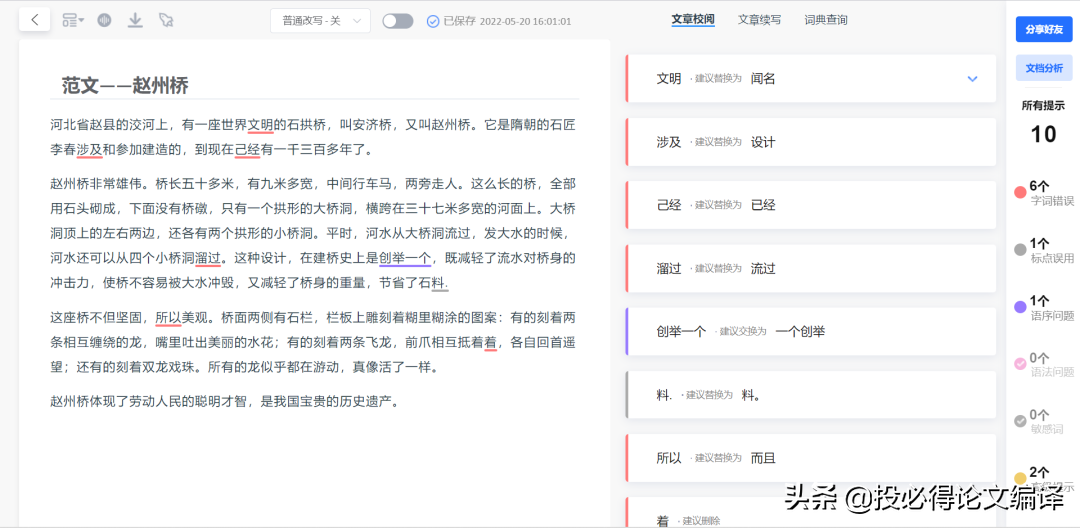Image resolution: width=1080 pixels, height=528 pixels.
Task: Click the image search icon in toolbar
Action: 165,21
